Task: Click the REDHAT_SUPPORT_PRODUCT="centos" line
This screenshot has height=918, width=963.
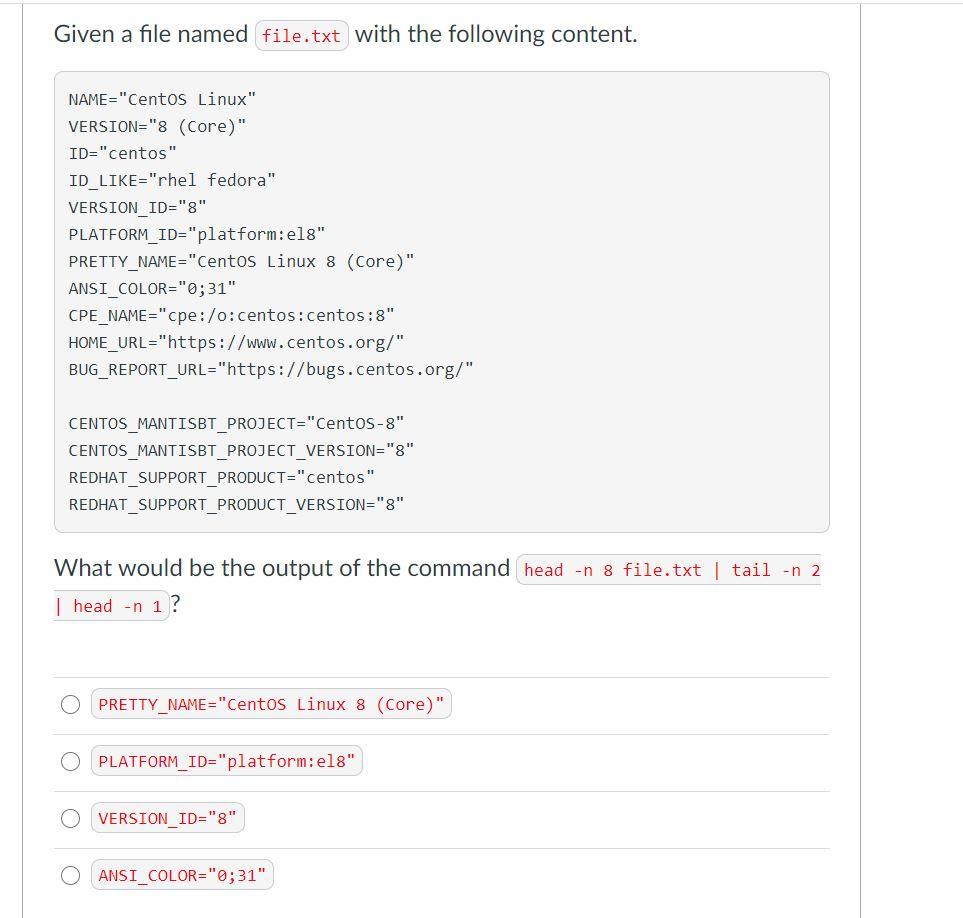Action: click(221, 477)
